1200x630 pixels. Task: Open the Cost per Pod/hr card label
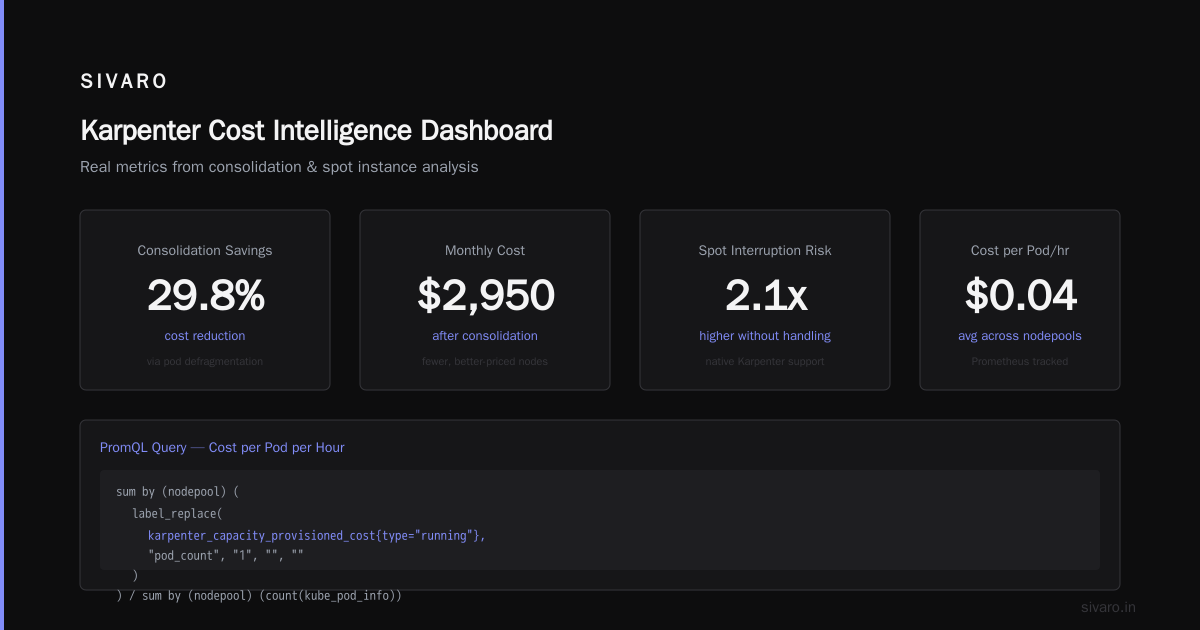[x=1020, y=251]
